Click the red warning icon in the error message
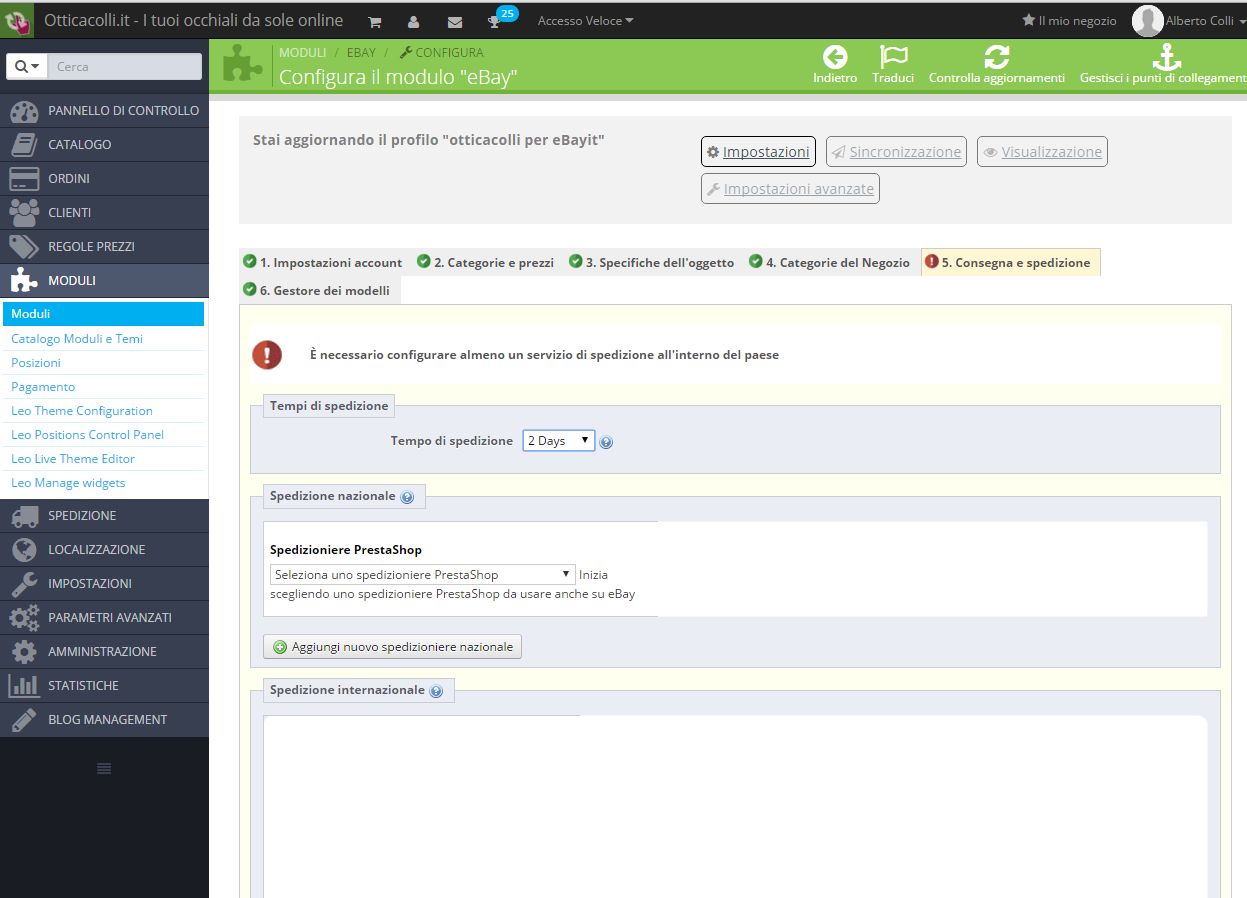This screenshot has height=898, width=1247. point(267,355)
